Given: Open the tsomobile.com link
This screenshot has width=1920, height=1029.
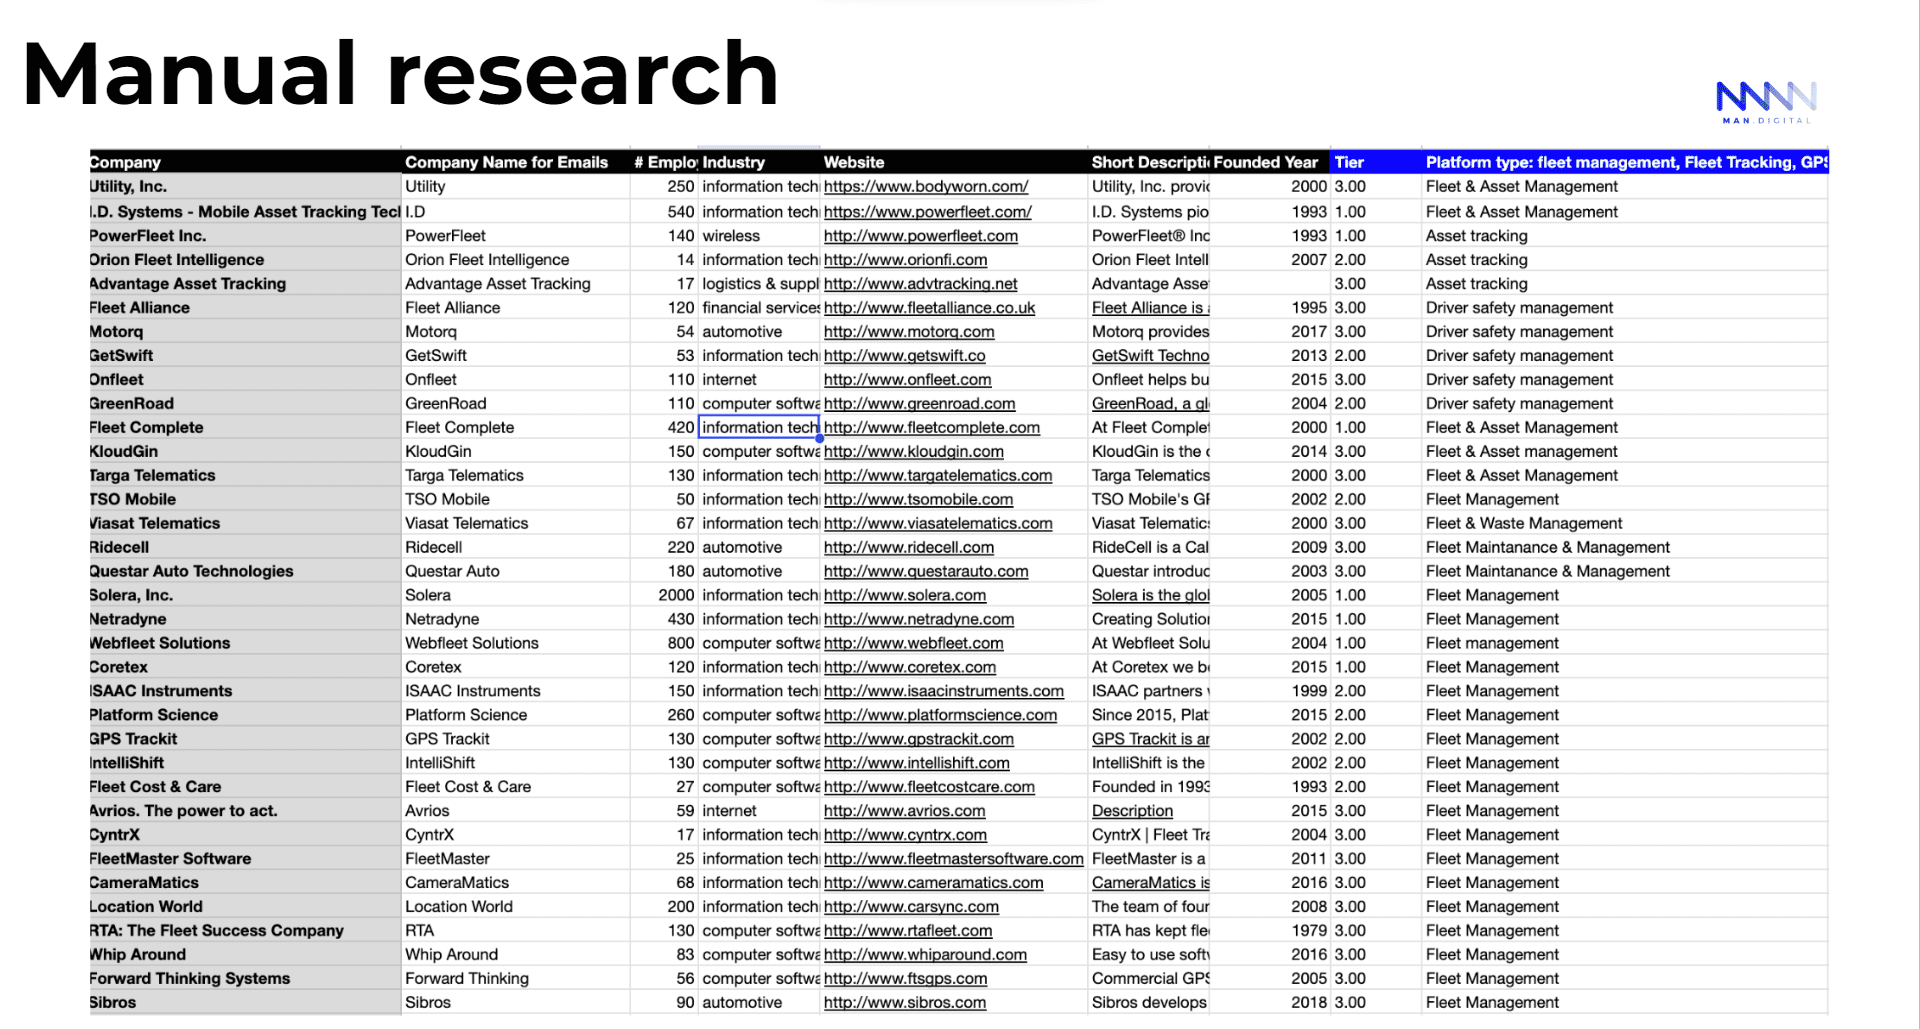Looking at the screenshot, I should tap(918, 500).
